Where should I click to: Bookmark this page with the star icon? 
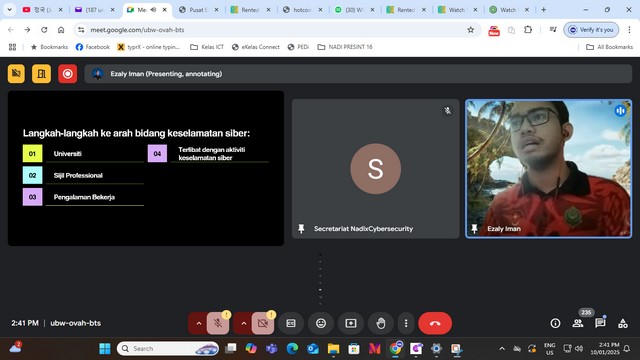(471, 30)
